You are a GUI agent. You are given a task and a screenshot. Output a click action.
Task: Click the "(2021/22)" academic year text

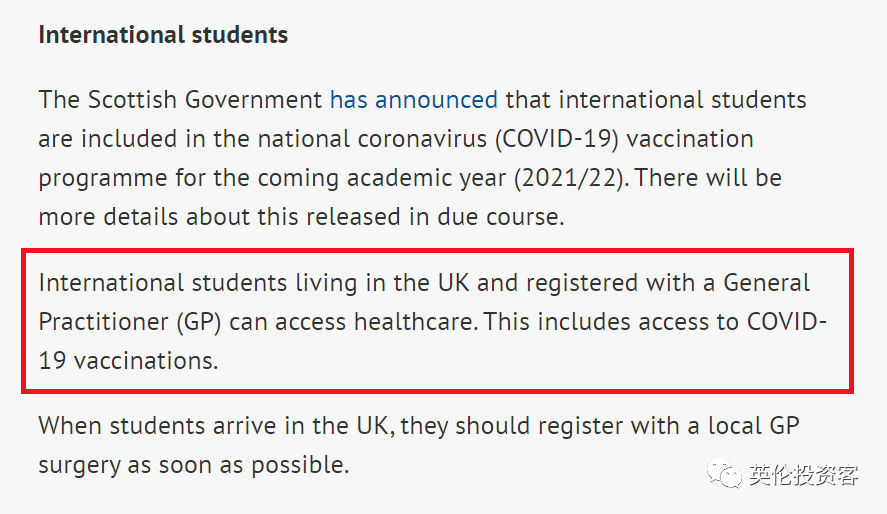tap(570, 178)
